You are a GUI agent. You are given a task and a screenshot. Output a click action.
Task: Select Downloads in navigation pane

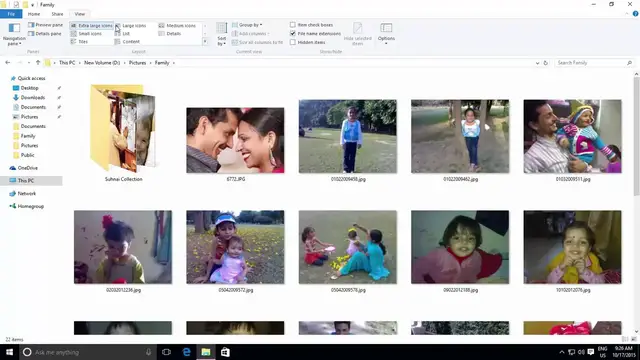pyautogui.click(x=33, y=98)
